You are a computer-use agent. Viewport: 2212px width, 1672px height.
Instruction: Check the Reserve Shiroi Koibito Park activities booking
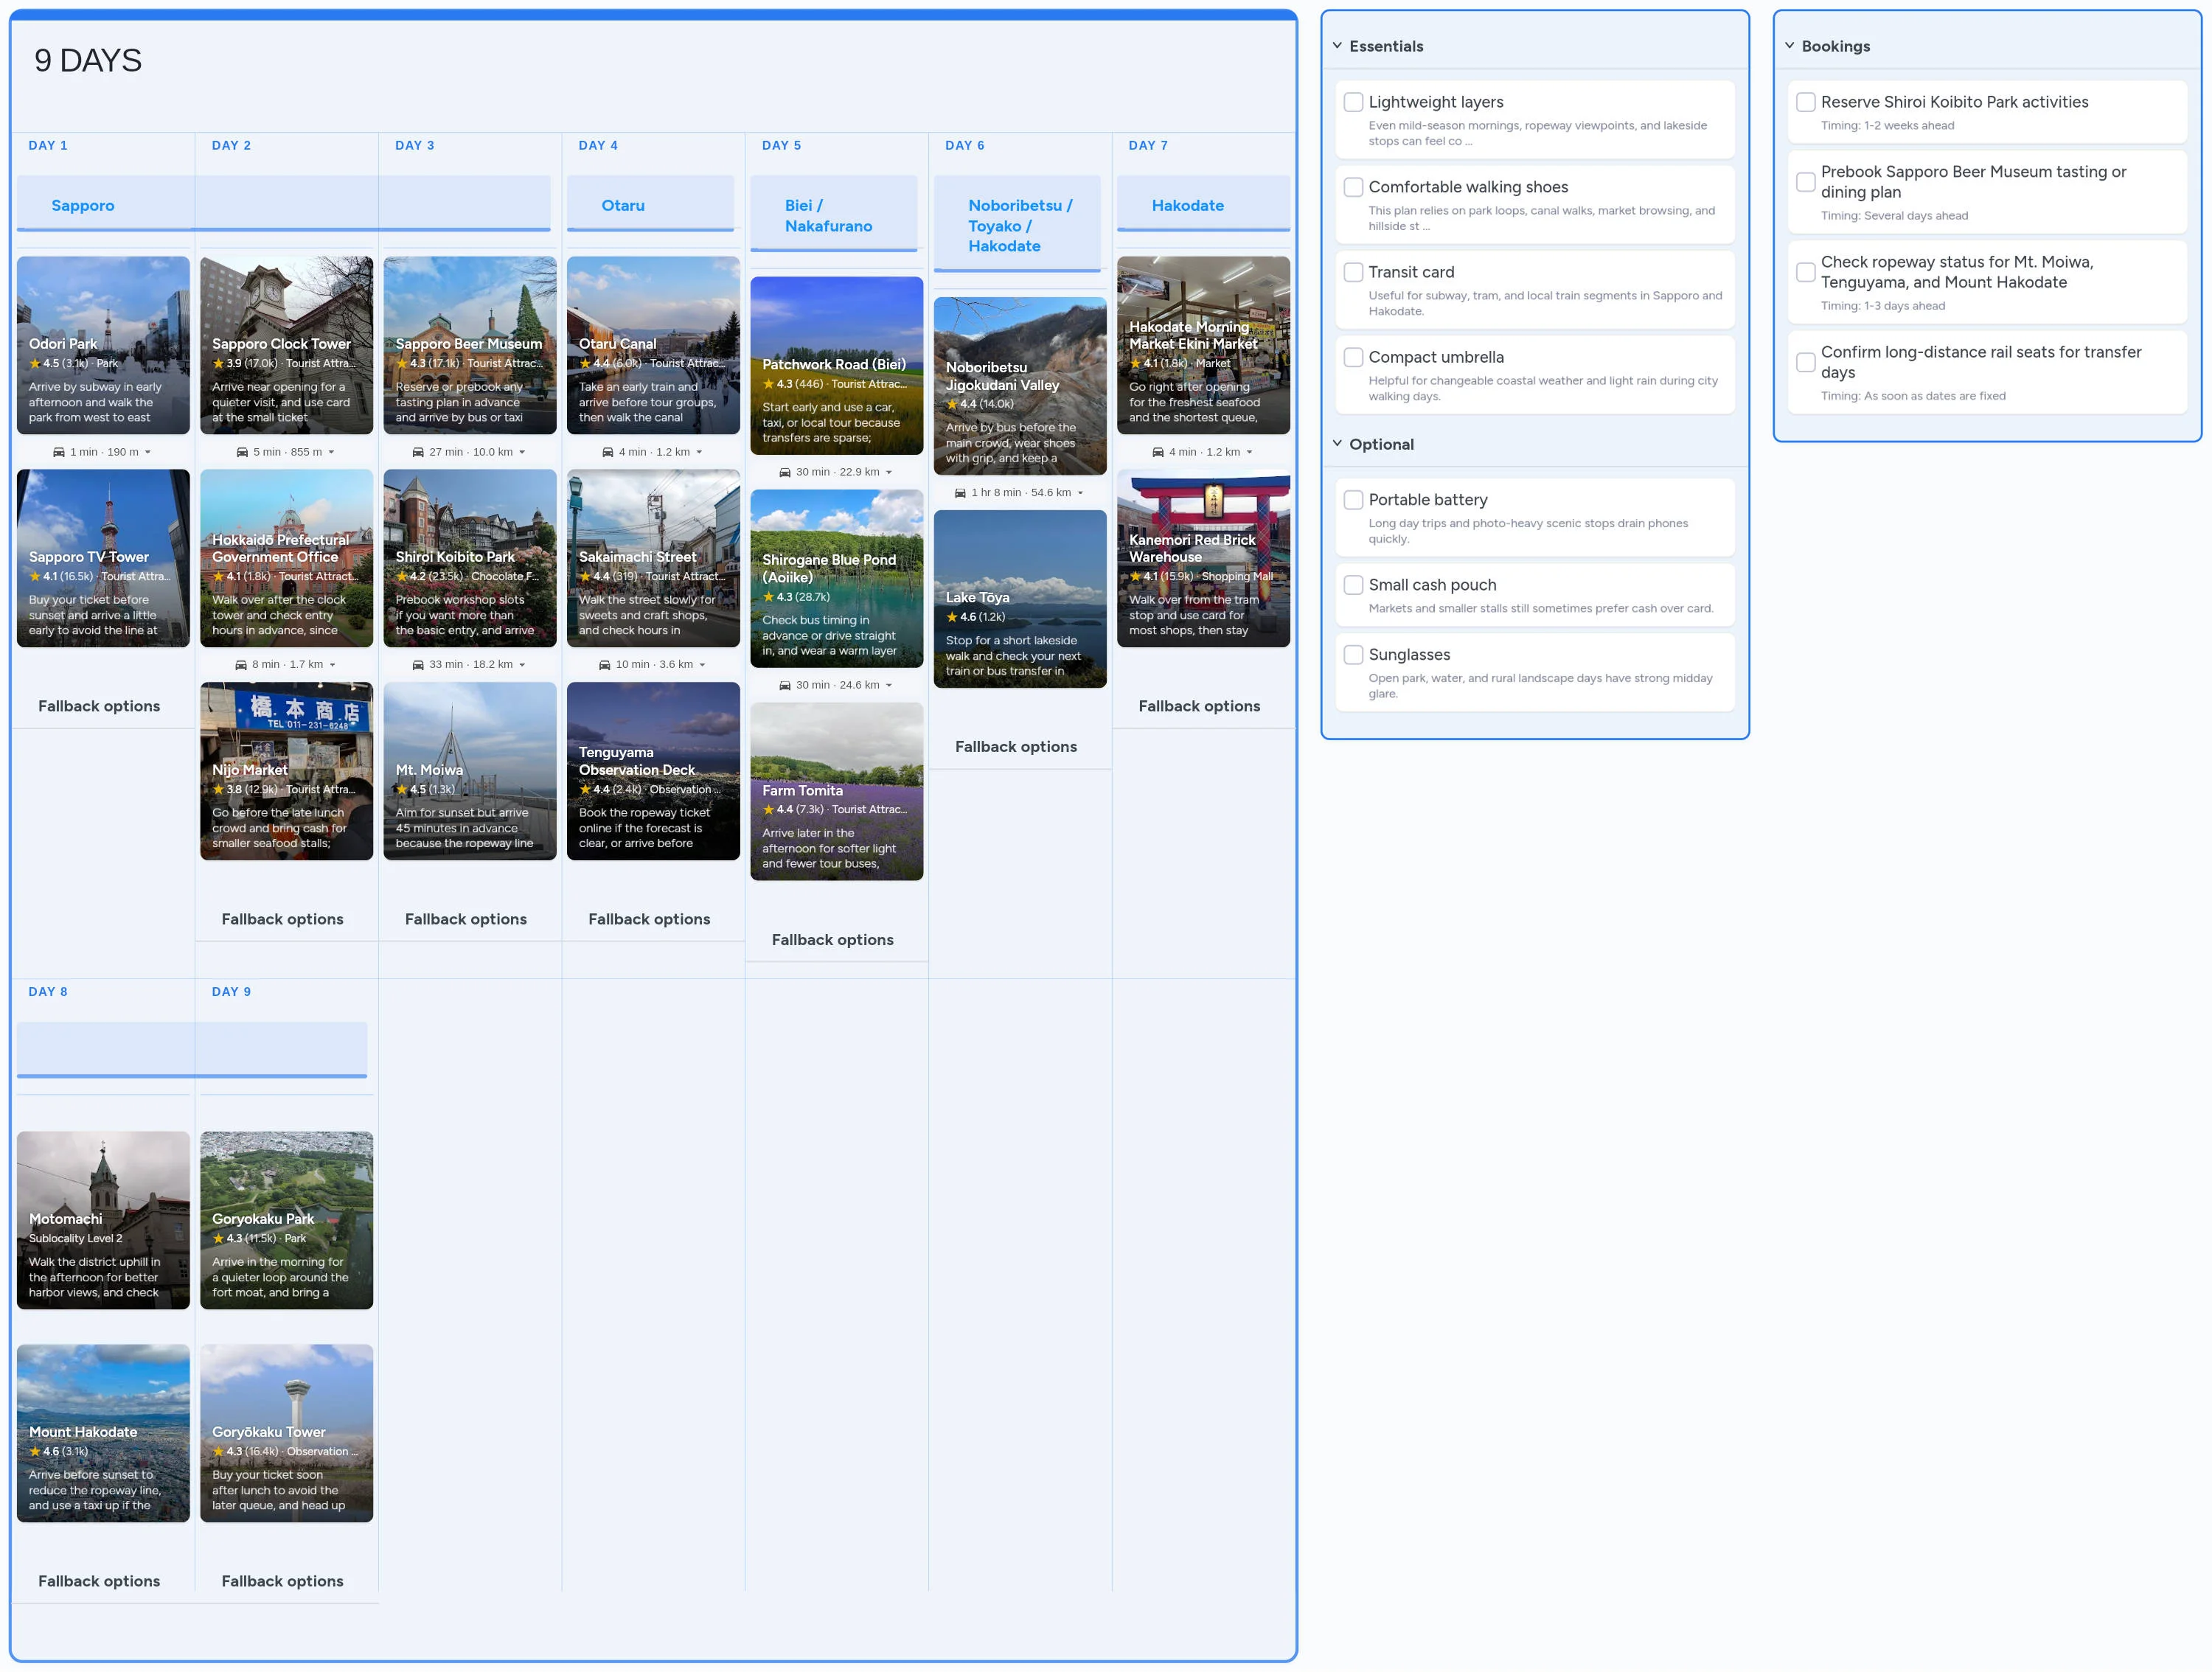(x=1806, y=102)
